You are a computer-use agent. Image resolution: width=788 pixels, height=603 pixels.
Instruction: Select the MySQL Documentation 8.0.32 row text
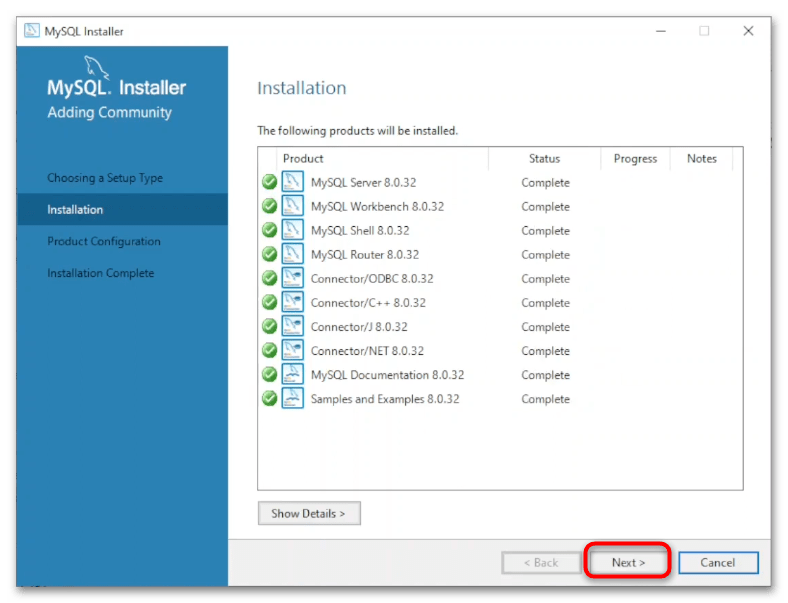(387, 375)
